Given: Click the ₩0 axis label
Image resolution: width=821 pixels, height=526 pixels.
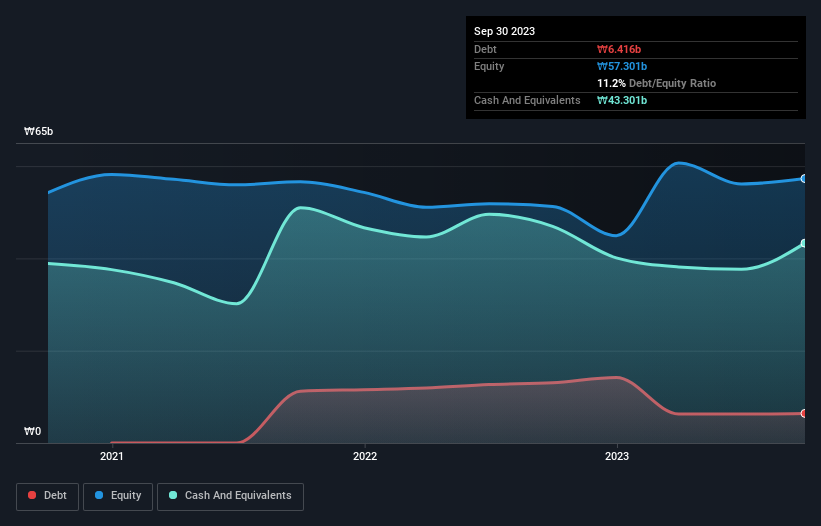Looking at the screenshot, I should coord(32,431).
